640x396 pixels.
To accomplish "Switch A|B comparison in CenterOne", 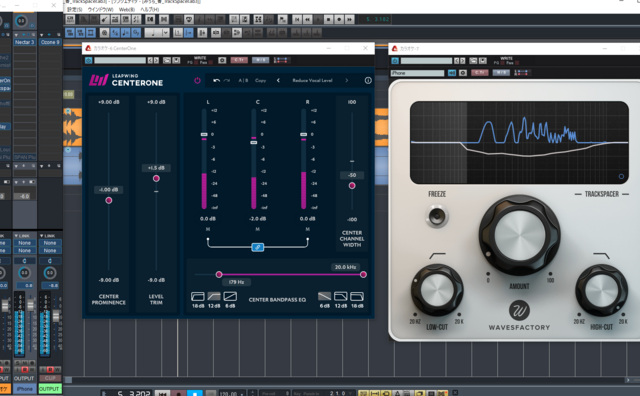I will 243,80.
